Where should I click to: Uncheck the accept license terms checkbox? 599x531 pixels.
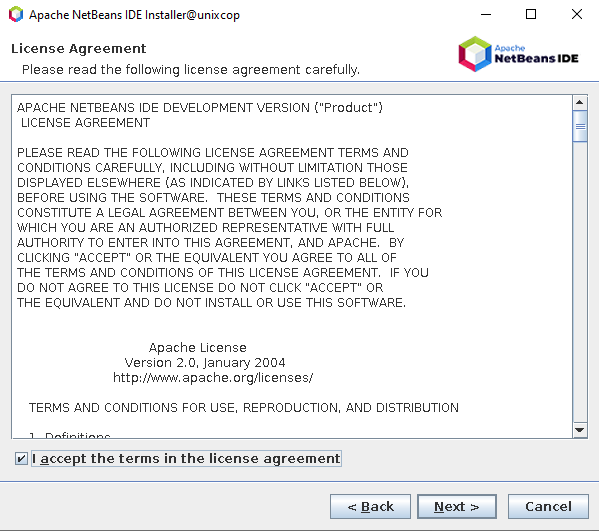21,458
